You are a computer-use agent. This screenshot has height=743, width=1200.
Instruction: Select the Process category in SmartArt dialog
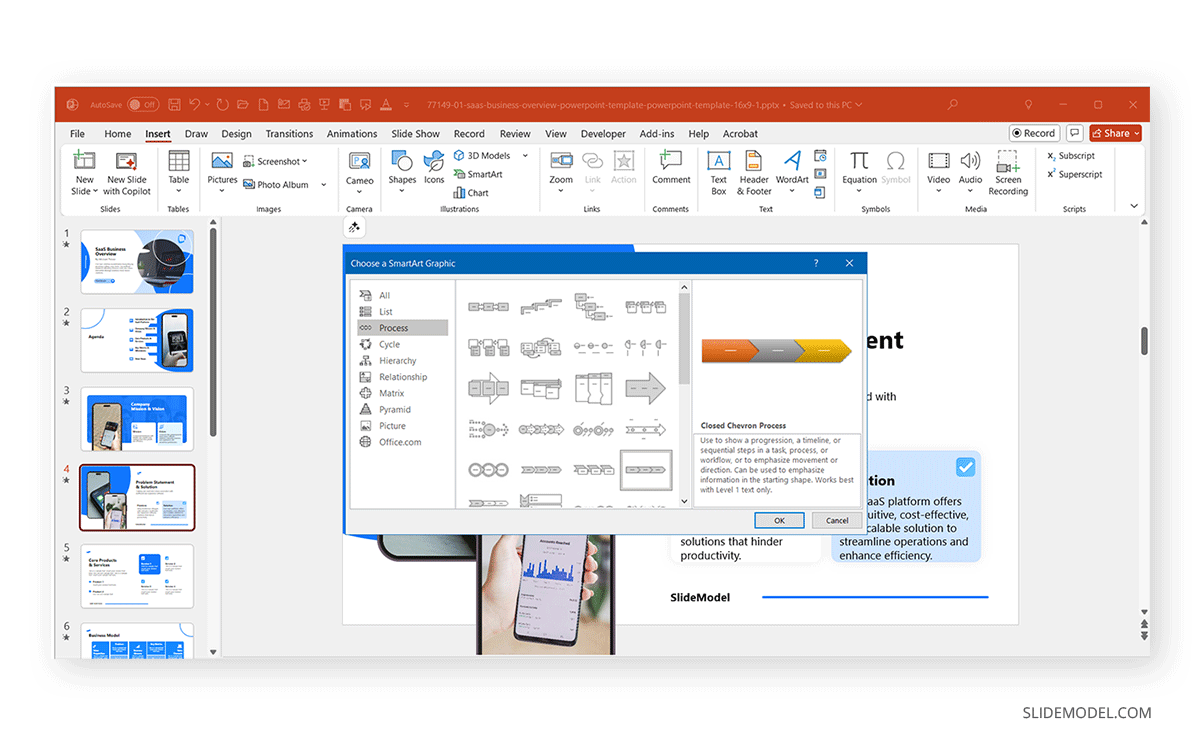(x=396, y=327)
